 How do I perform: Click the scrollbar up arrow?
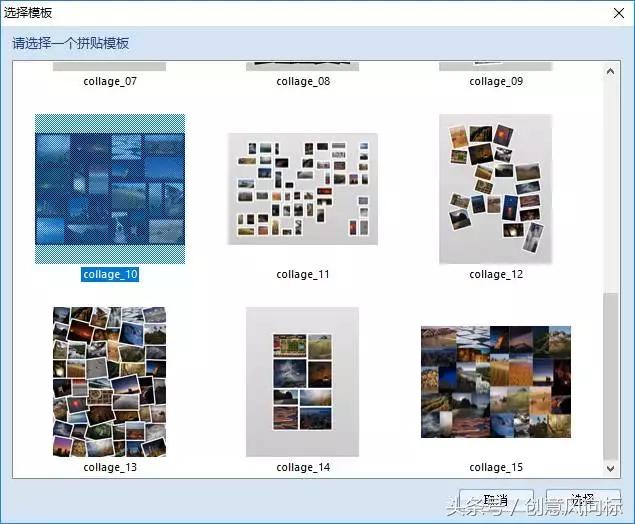coord(611,69)
